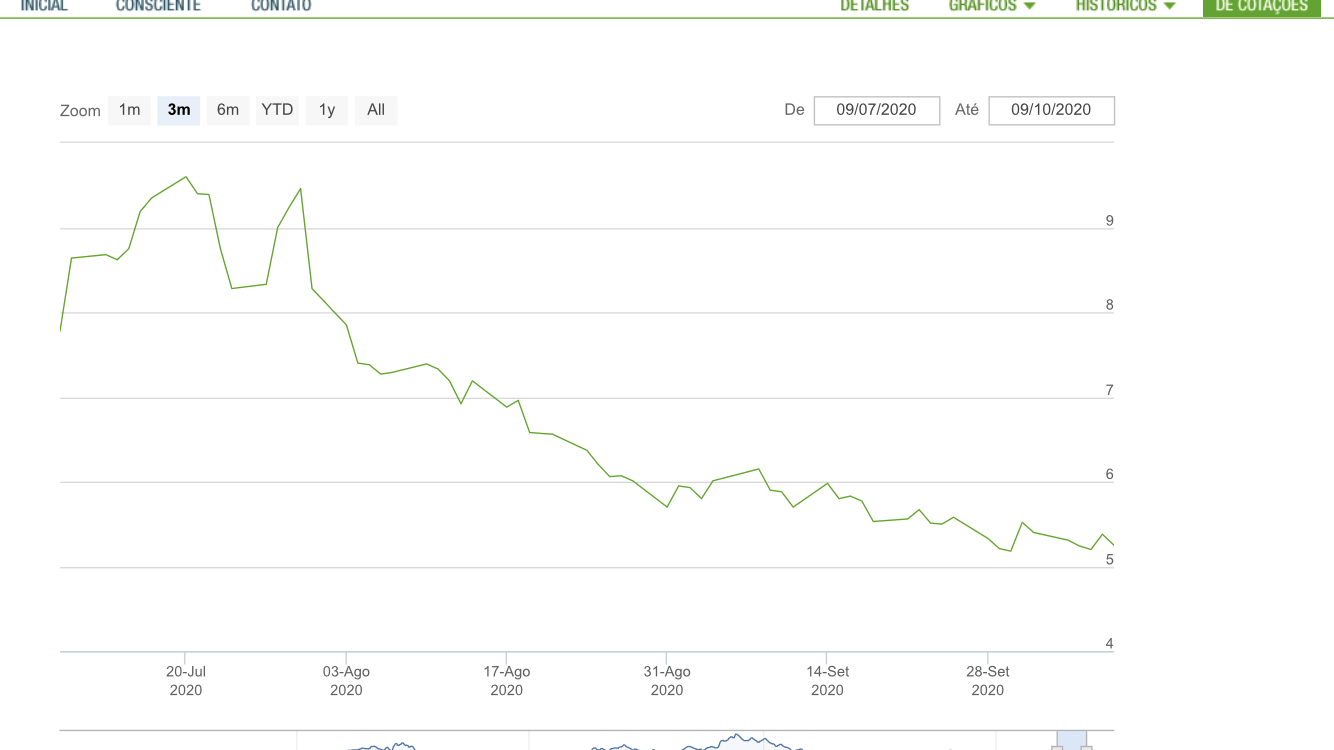Click the chart peak near 20-Jul
The height and width of the screenshot is (750, 1334).
point(186,177)
